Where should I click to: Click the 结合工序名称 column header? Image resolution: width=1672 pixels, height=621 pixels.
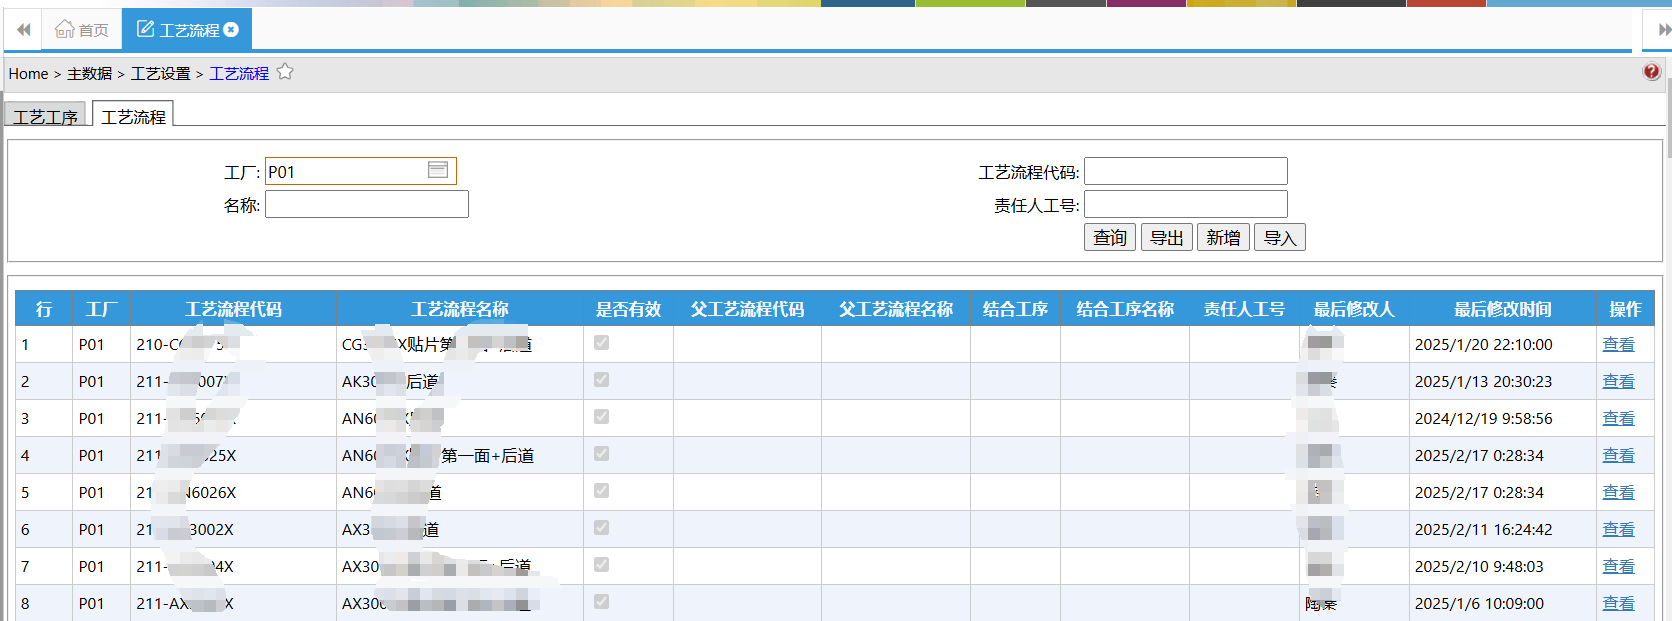point(1125,309)
